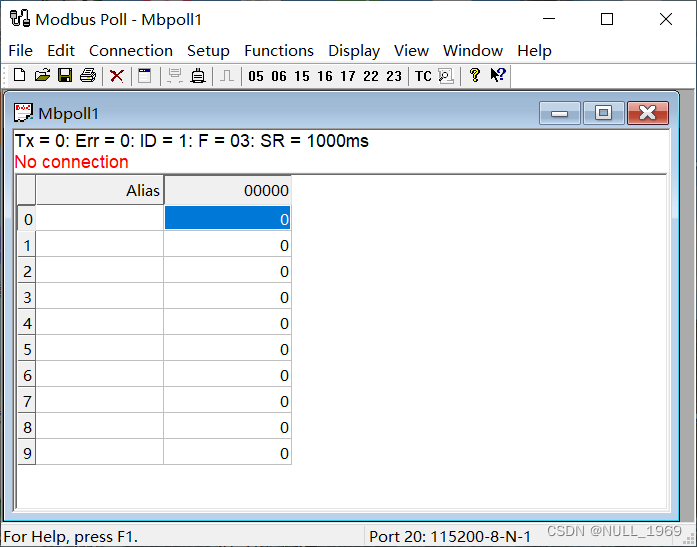Select the value cell in row 5
The height and width of the screenshot is (547, 697).
point(227,348)
